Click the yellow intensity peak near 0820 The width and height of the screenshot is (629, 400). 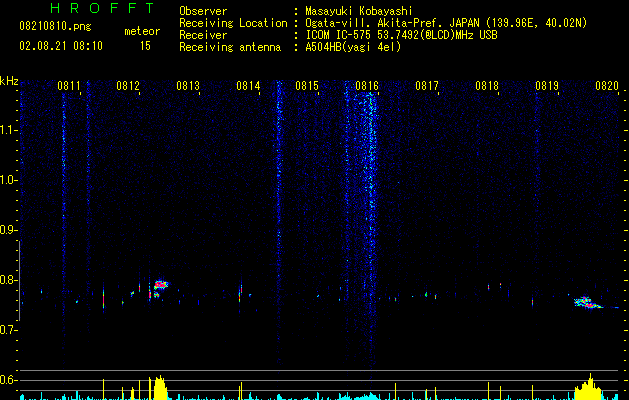pos(589,386)
